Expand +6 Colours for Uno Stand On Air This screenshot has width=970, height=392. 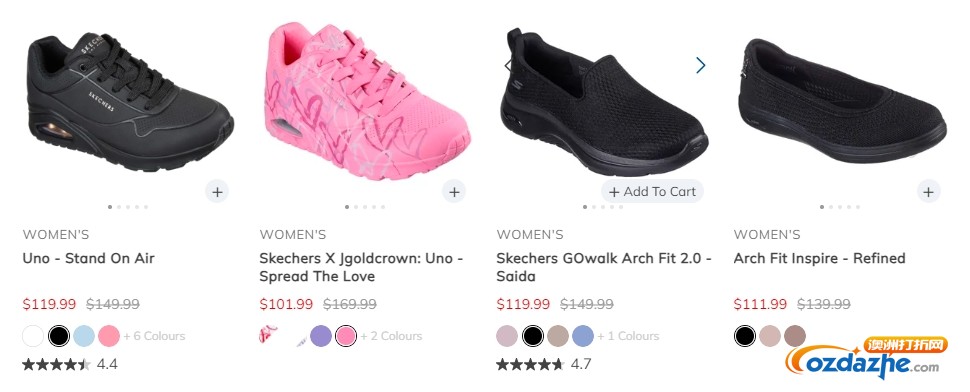[154, 336]
